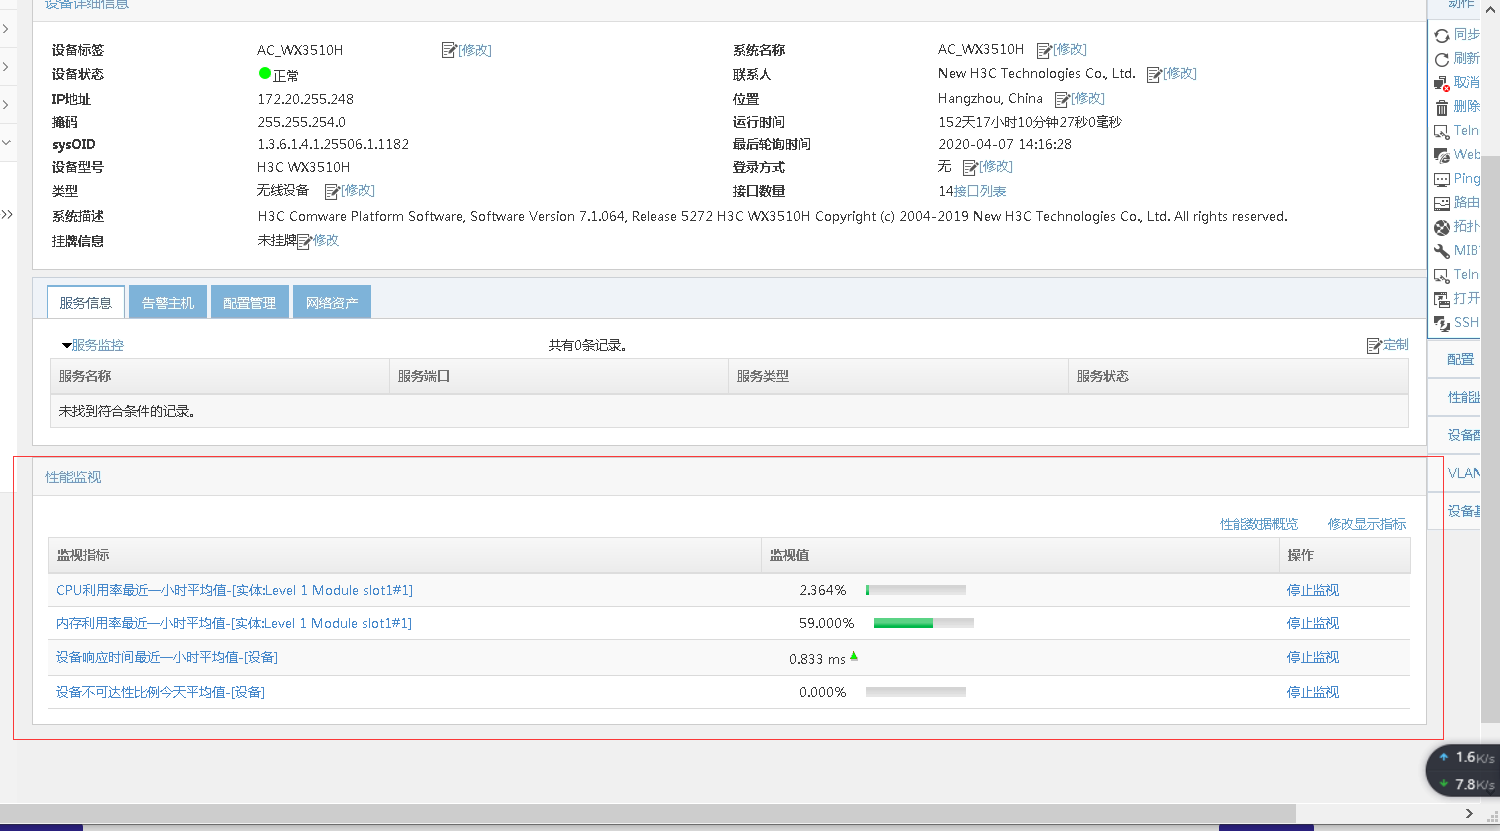
Task: Open the 配置管理 tab
Action: (250, 302)
